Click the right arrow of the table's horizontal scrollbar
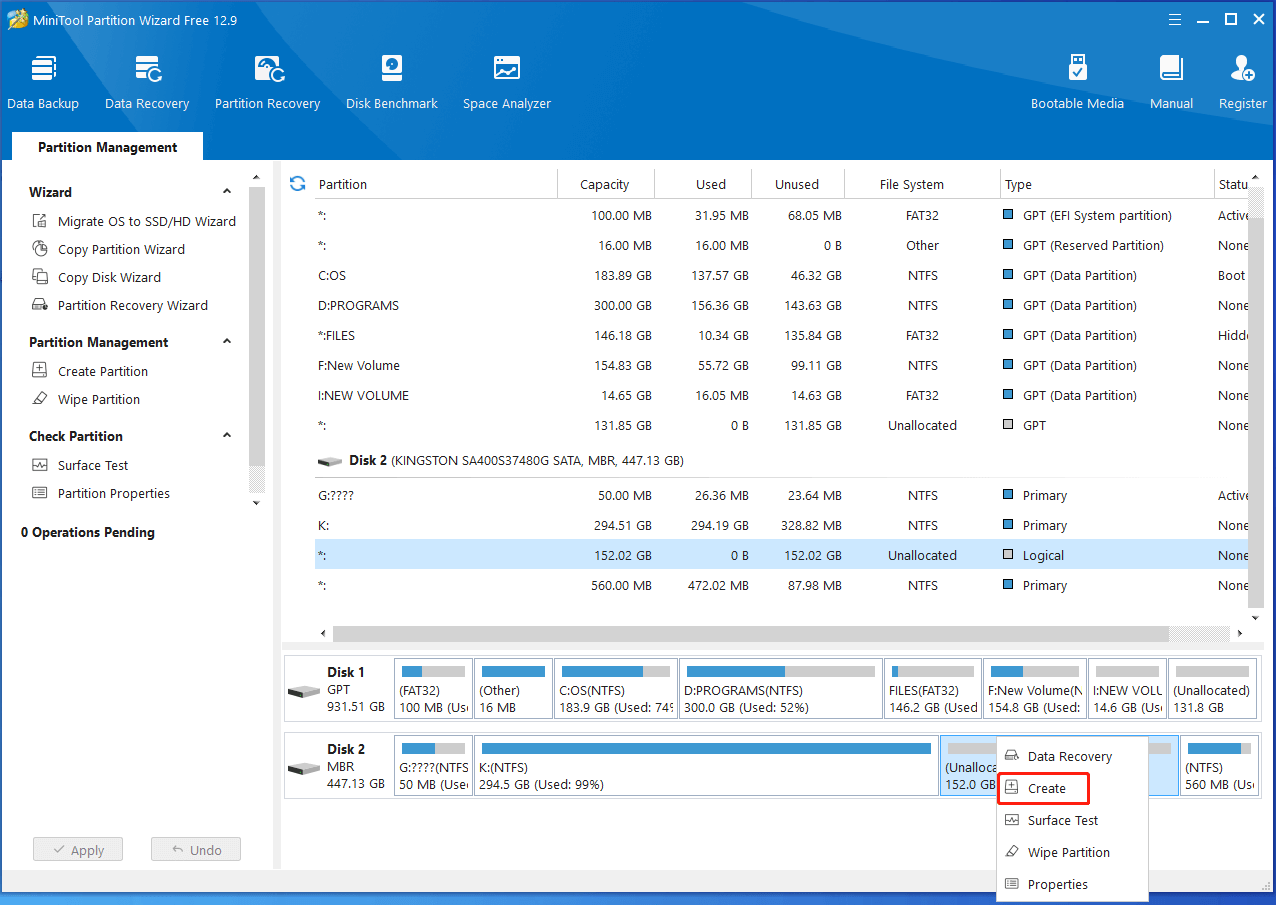This screenshot has width=1276, height=905. [1241, 634]
